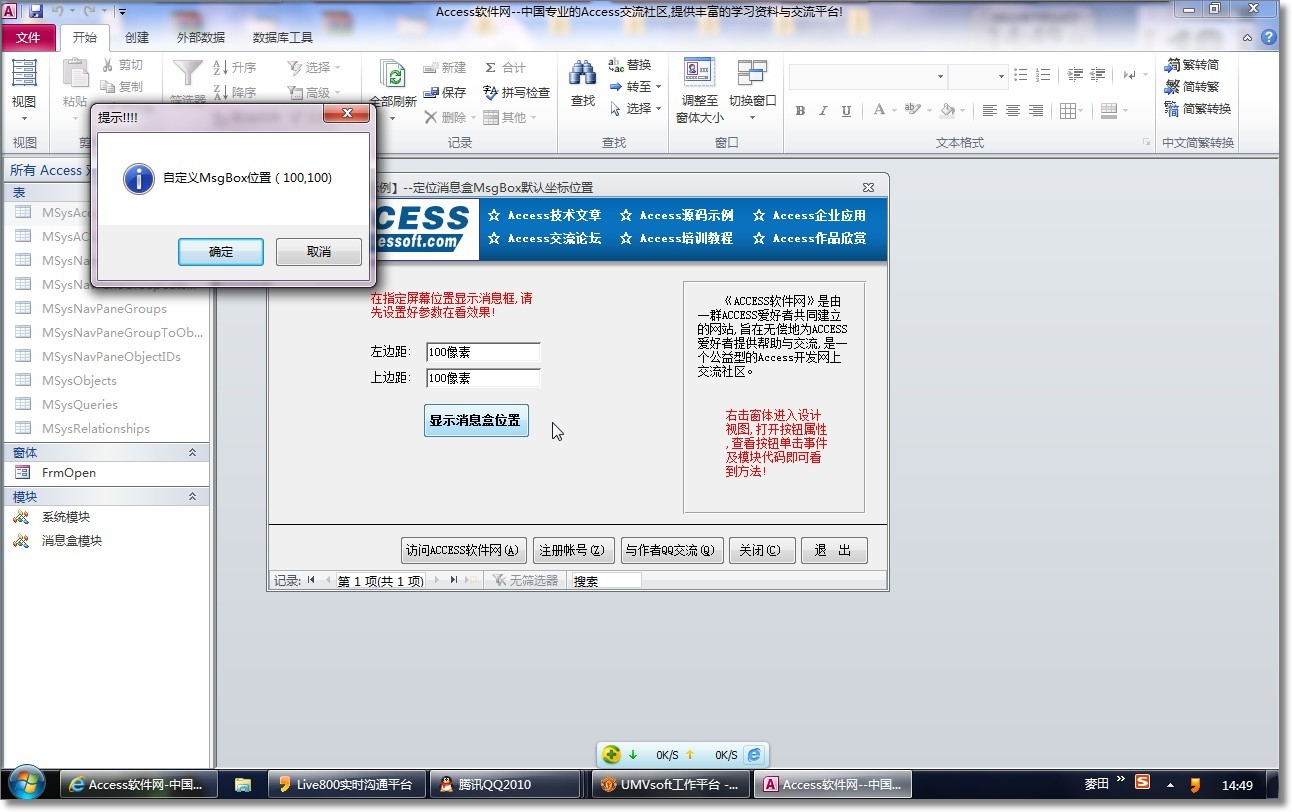Screen dimensions: 1292x812
Task: Click the blue Help question mark icon
Action: 1269,38
